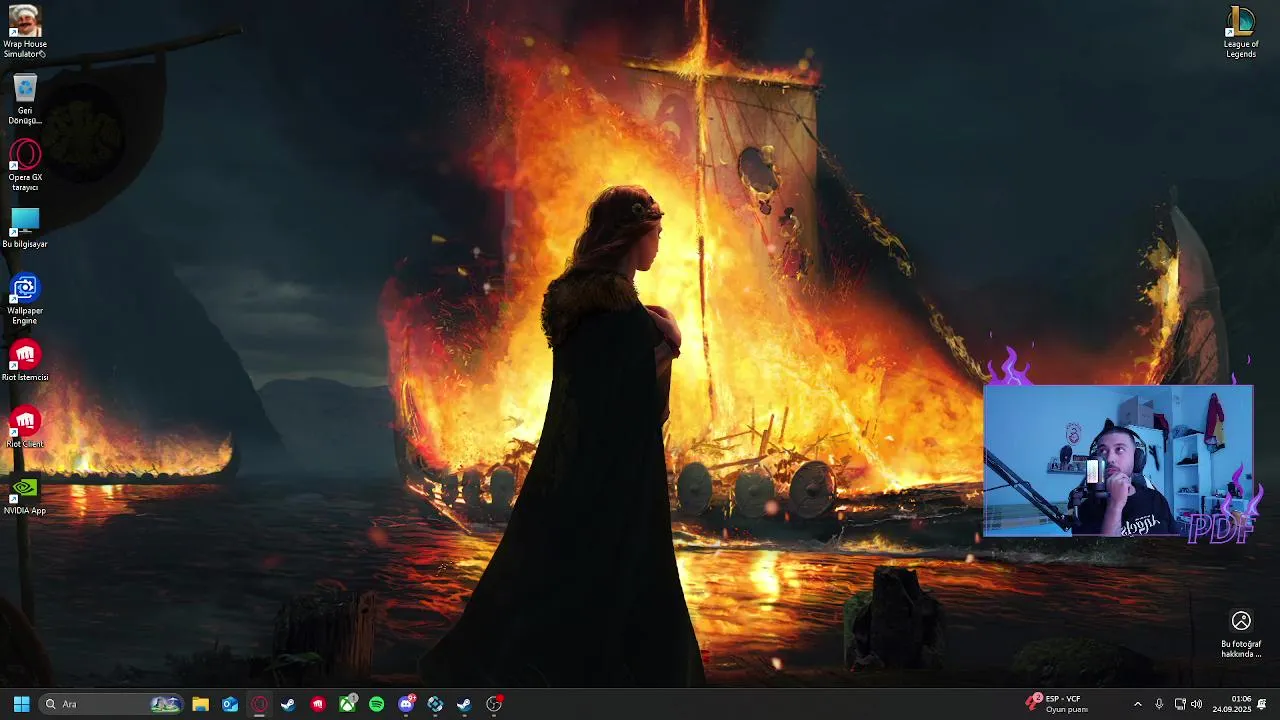This screenshot has width=1280, height=720.
Task: Open the notification bell in system tray
Action: pos(1262,704)
